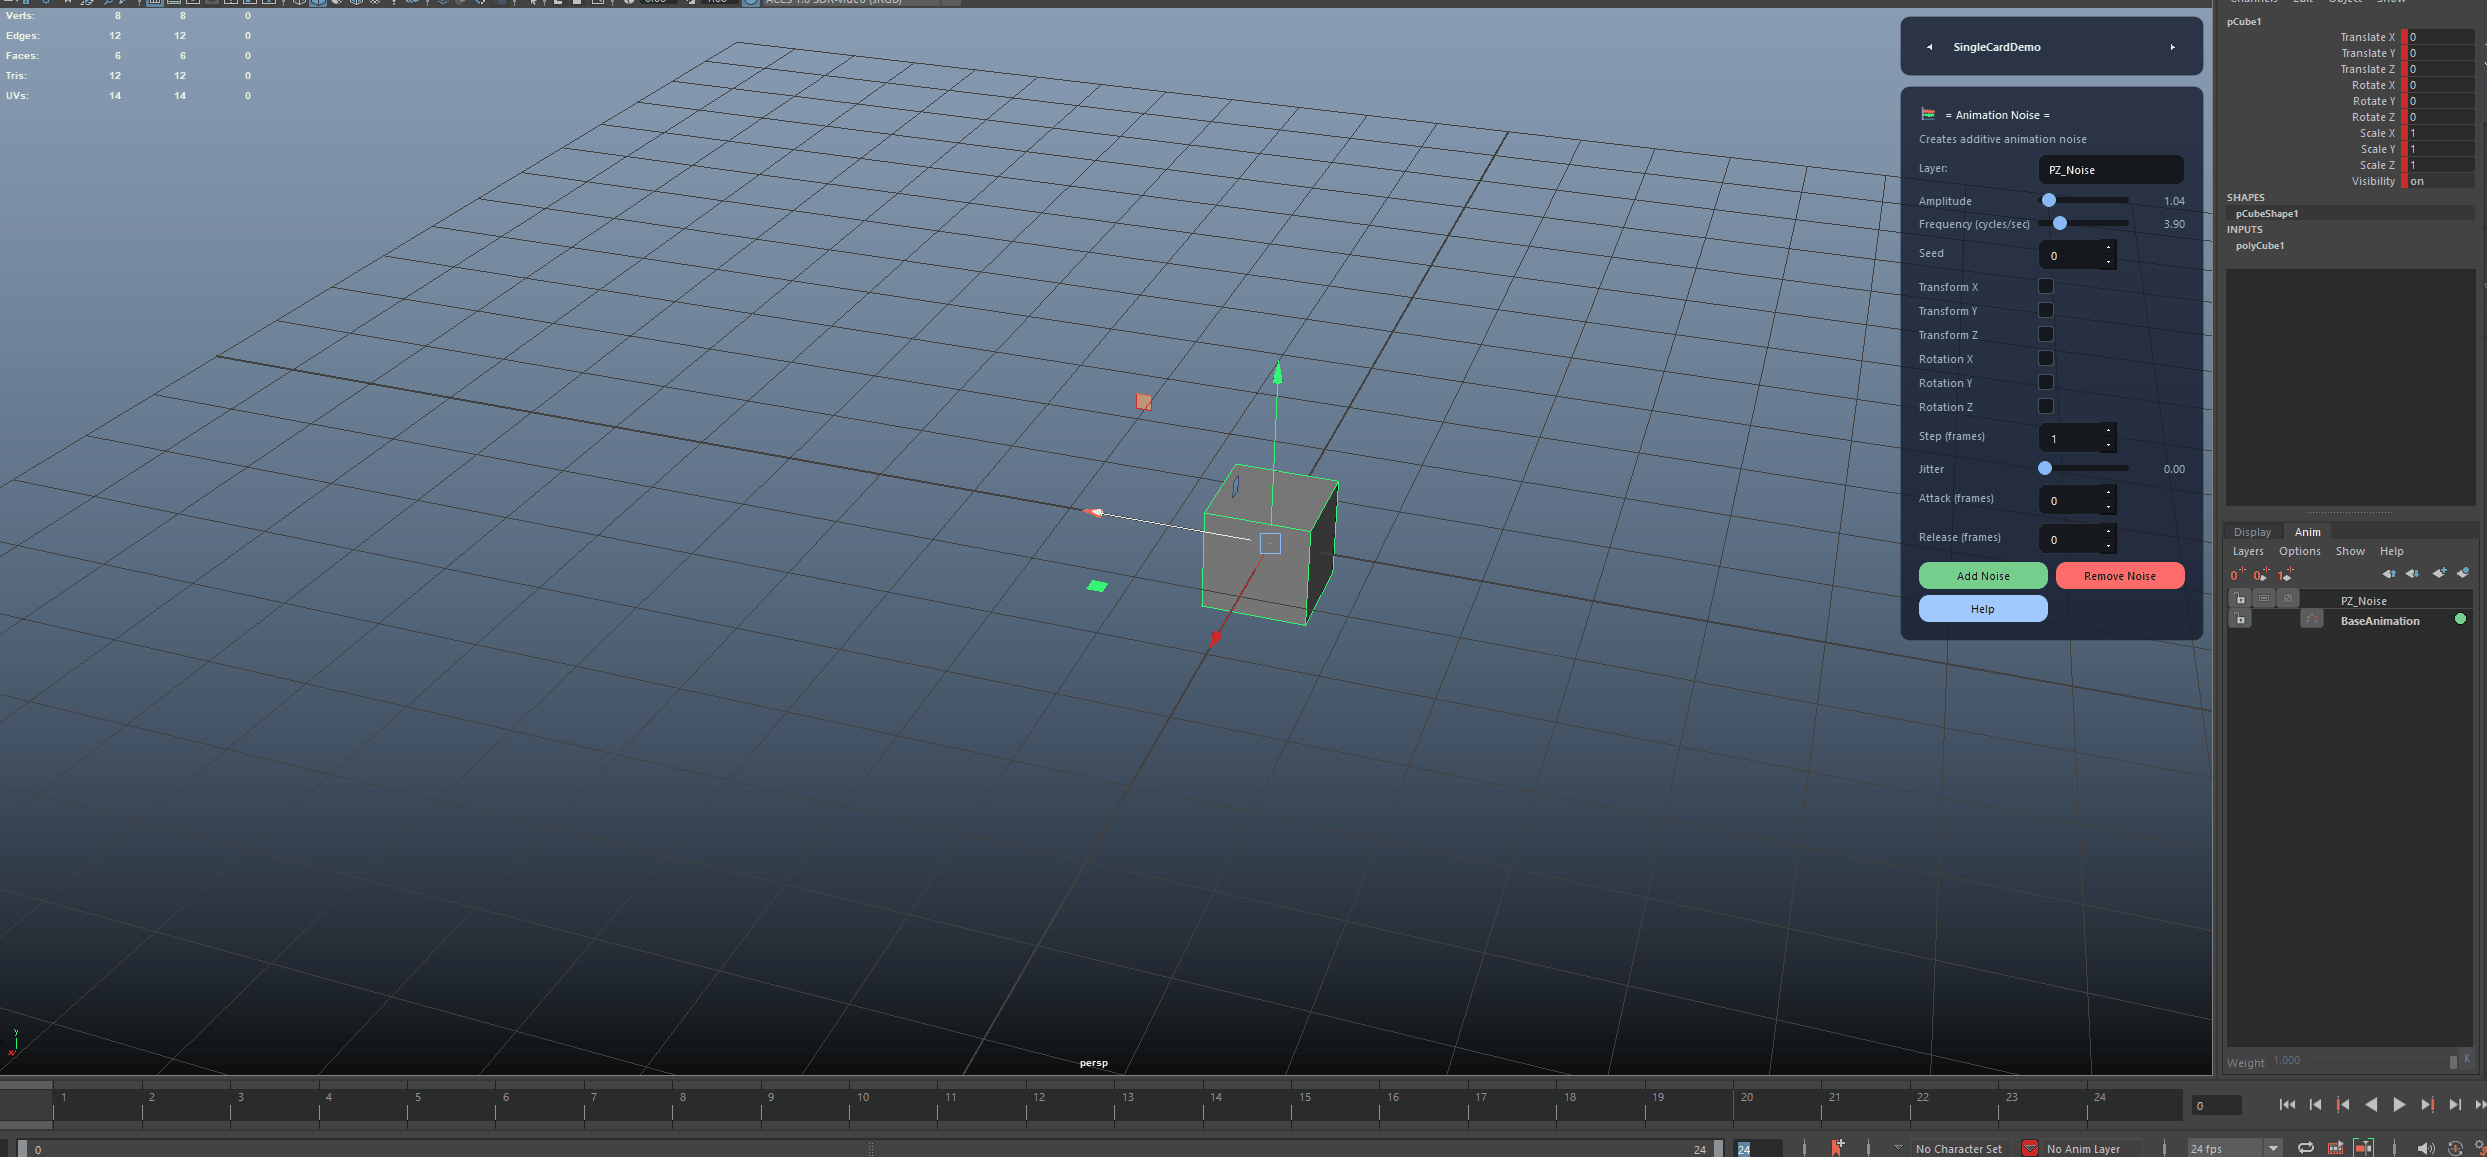Create empty animation layer

pos(2439,574)
